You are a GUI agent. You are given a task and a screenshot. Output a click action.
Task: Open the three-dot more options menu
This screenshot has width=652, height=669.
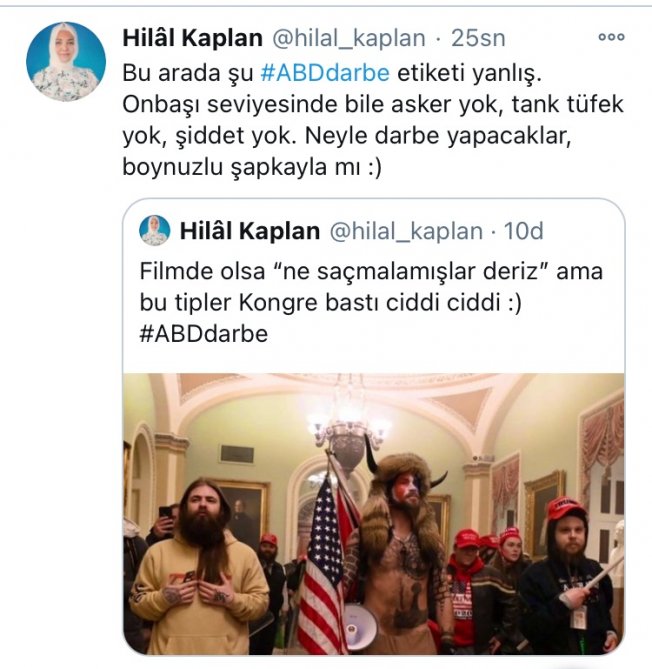pos(611,37)
